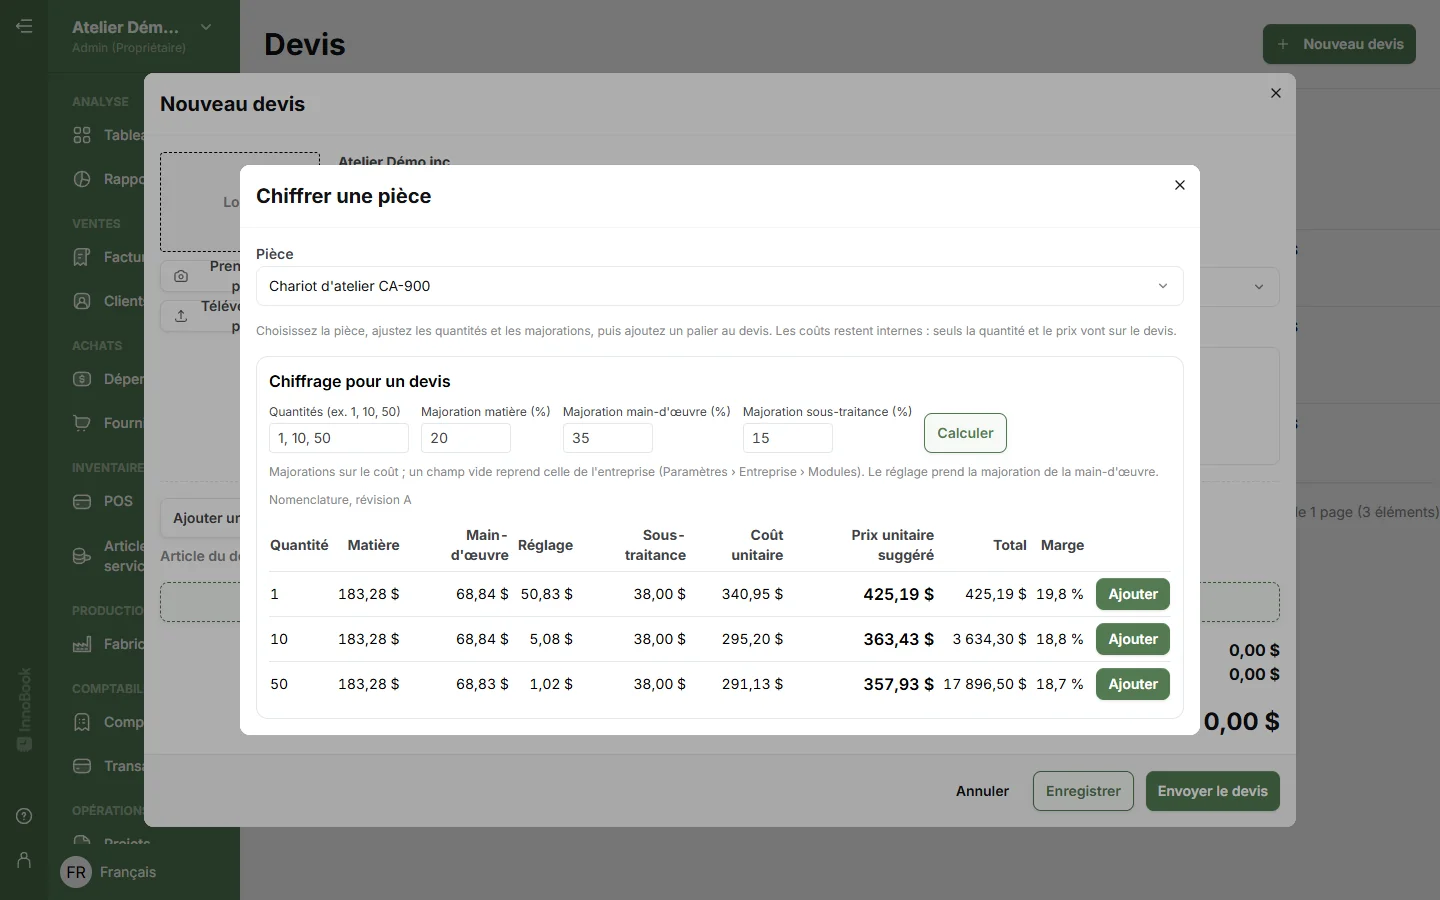1440x900 pixels.
Task: Focus the Majoration matière input
Action: tap(466, 438)
